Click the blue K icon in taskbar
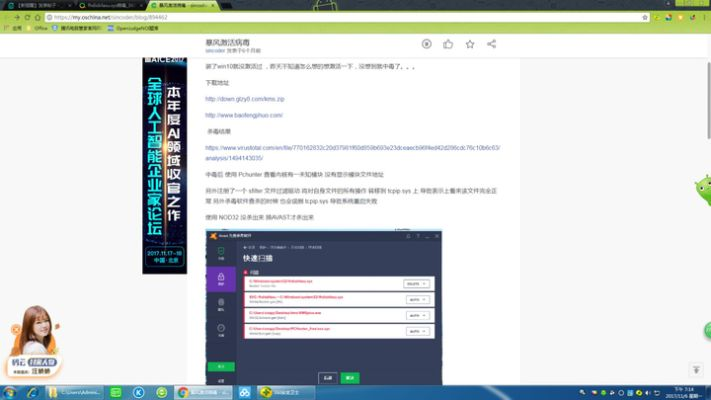The image size is (711, 400). coord(139,392)
